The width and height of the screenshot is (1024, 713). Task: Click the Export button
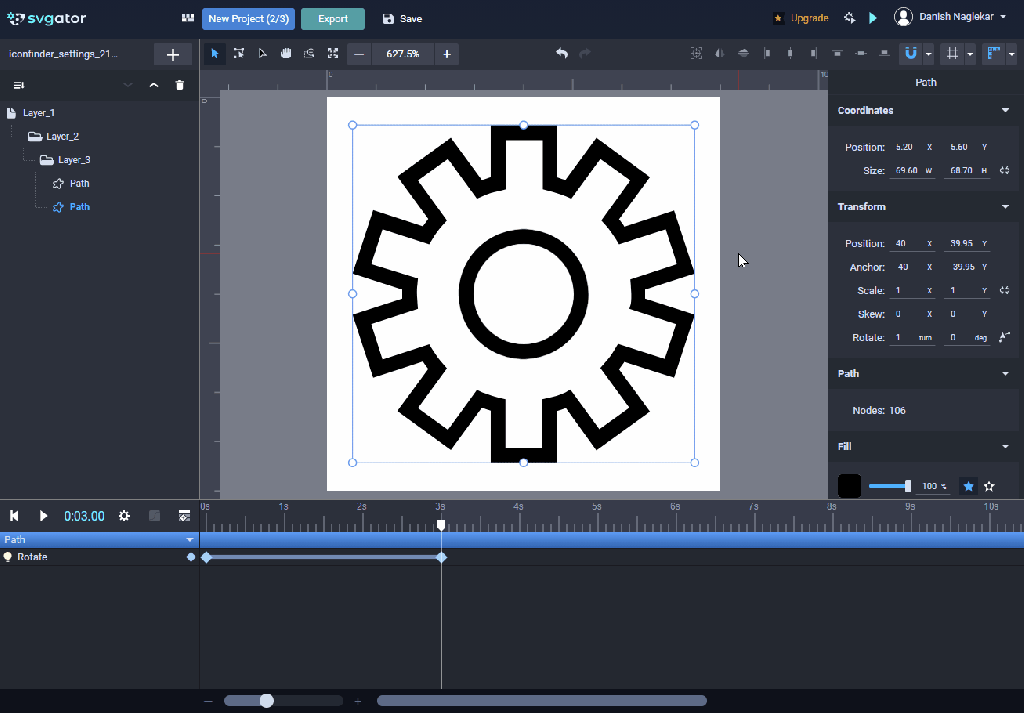[x=333, y=19]
